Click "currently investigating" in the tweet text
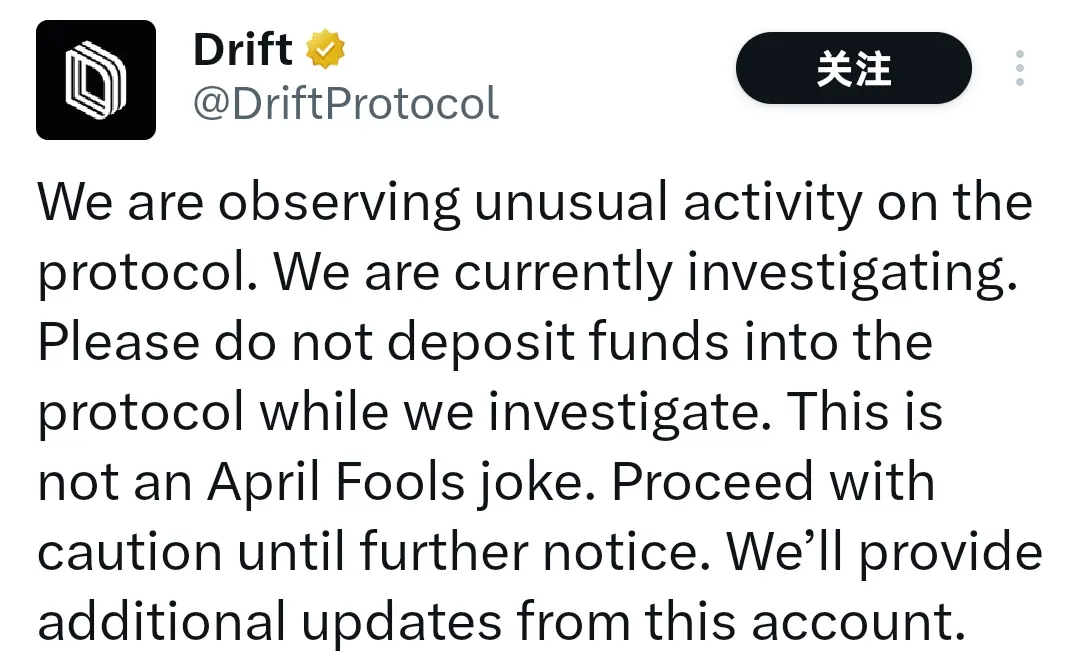1080x663 pixels. (x=735, y=273)
